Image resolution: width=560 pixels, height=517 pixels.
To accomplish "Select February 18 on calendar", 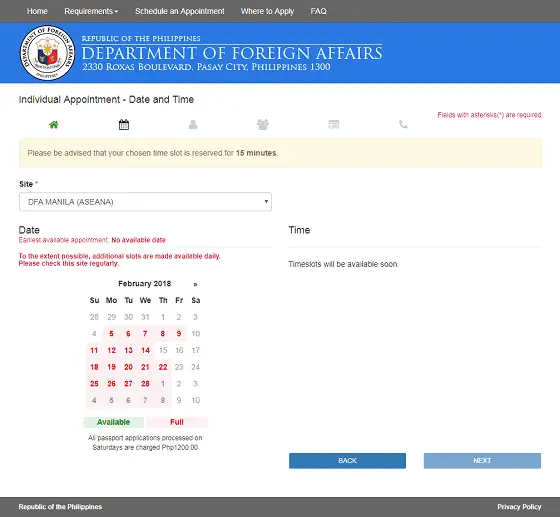I will 94,367.
